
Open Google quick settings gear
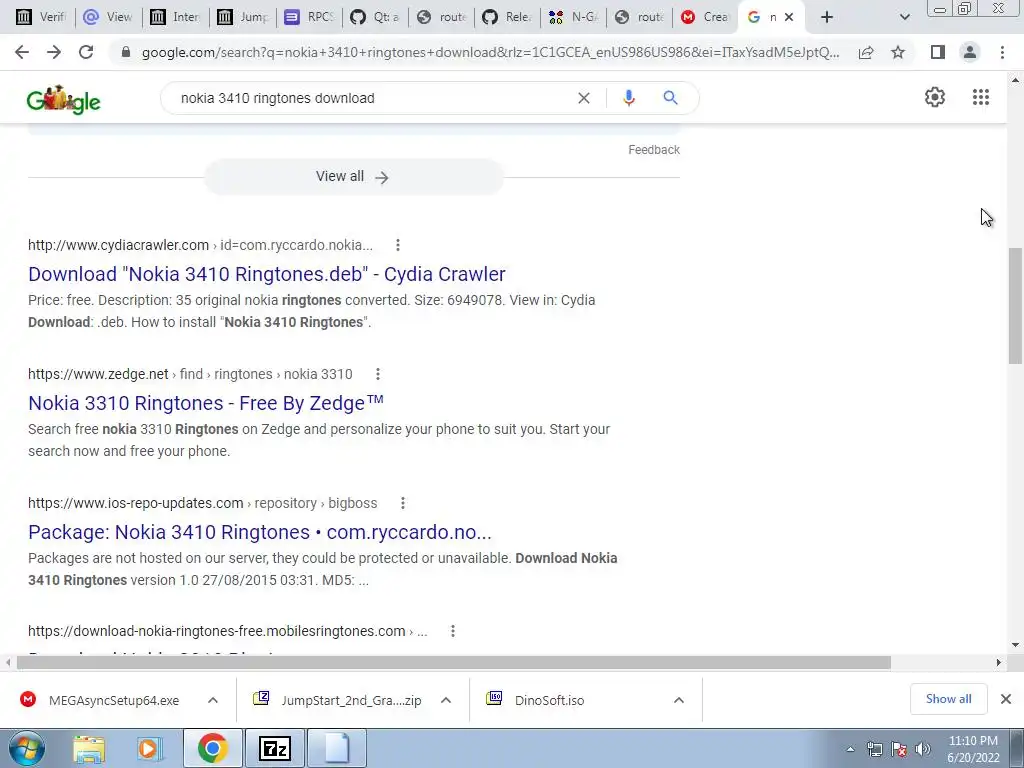935,97
